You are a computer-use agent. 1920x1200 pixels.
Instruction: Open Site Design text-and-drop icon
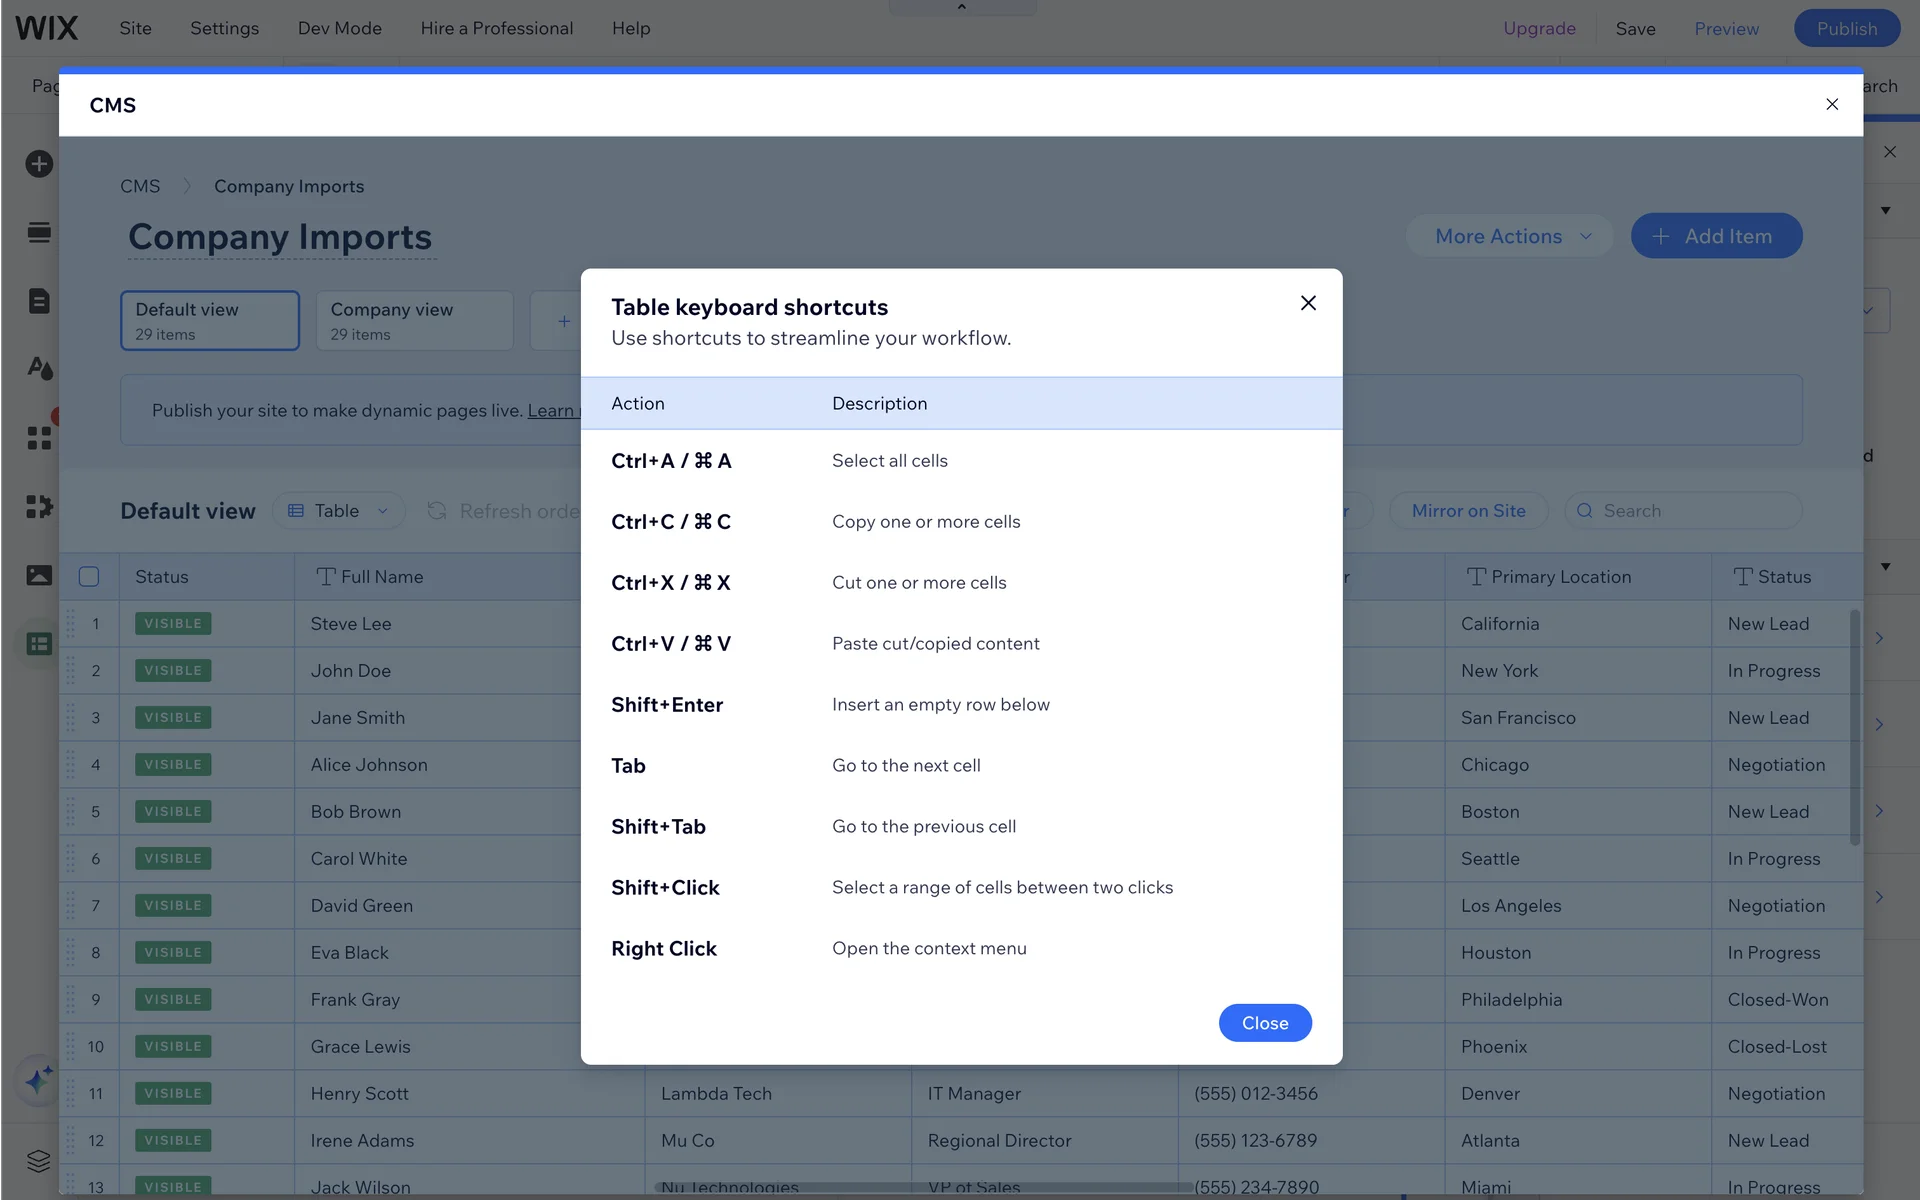39,368
